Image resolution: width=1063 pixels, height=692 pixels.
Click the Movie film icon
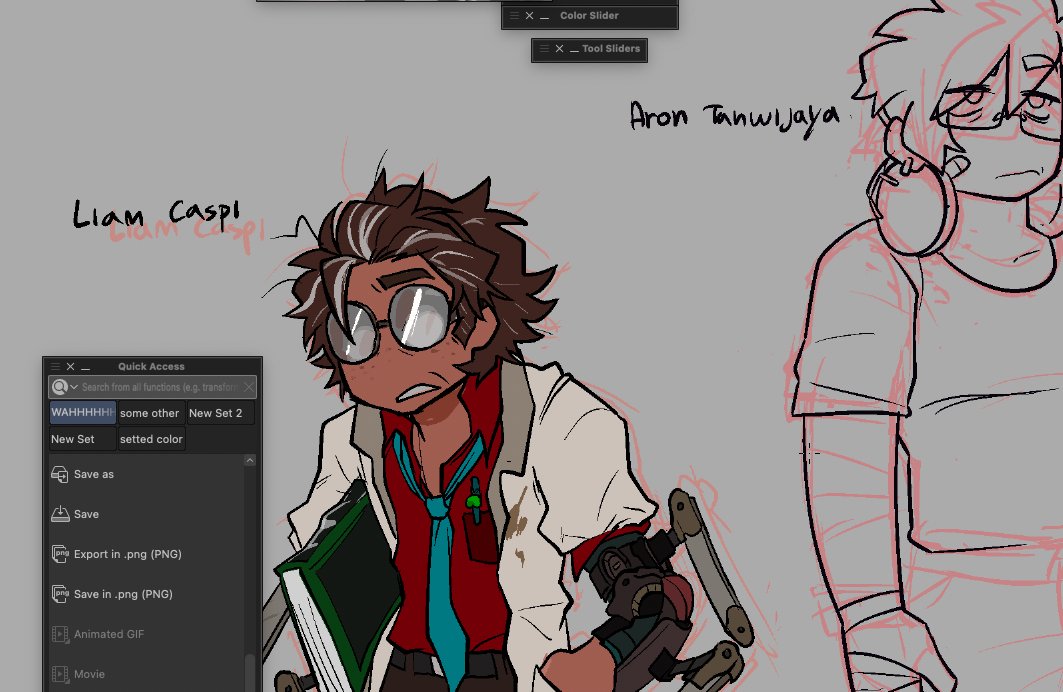coord(60,674)
